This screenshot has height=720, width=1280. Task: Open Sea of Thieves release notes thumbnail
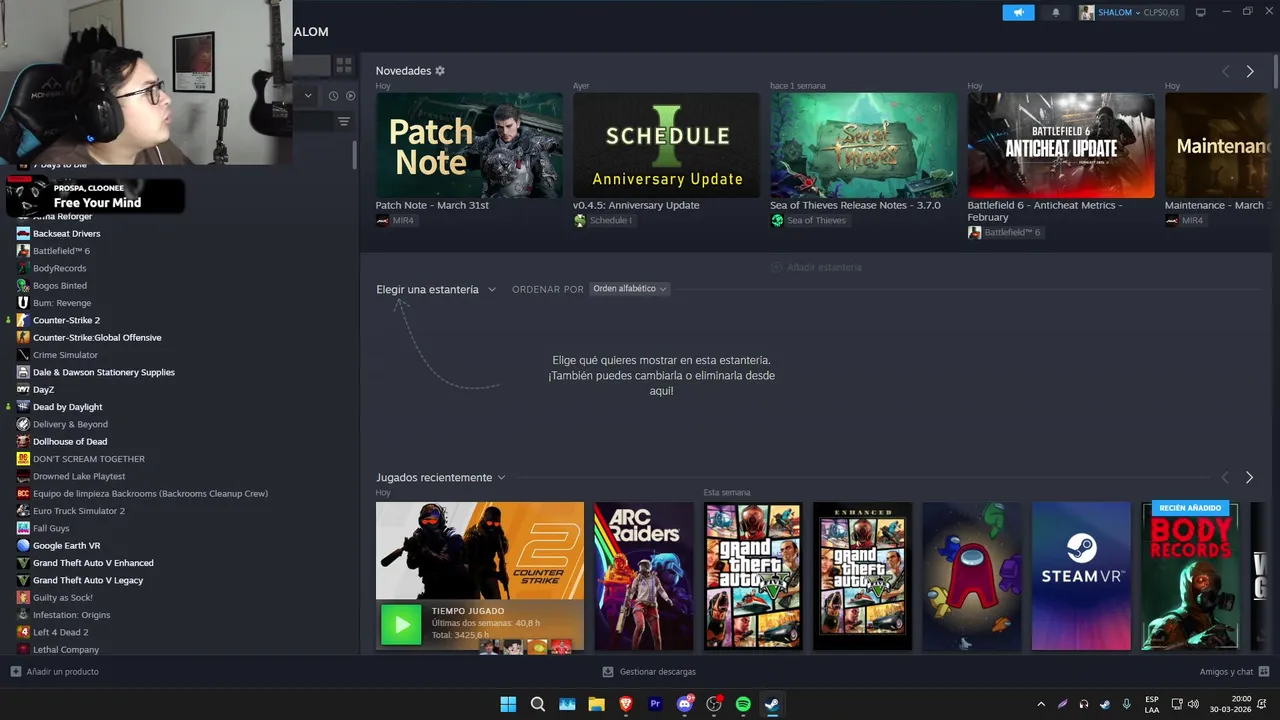[863, 145]
